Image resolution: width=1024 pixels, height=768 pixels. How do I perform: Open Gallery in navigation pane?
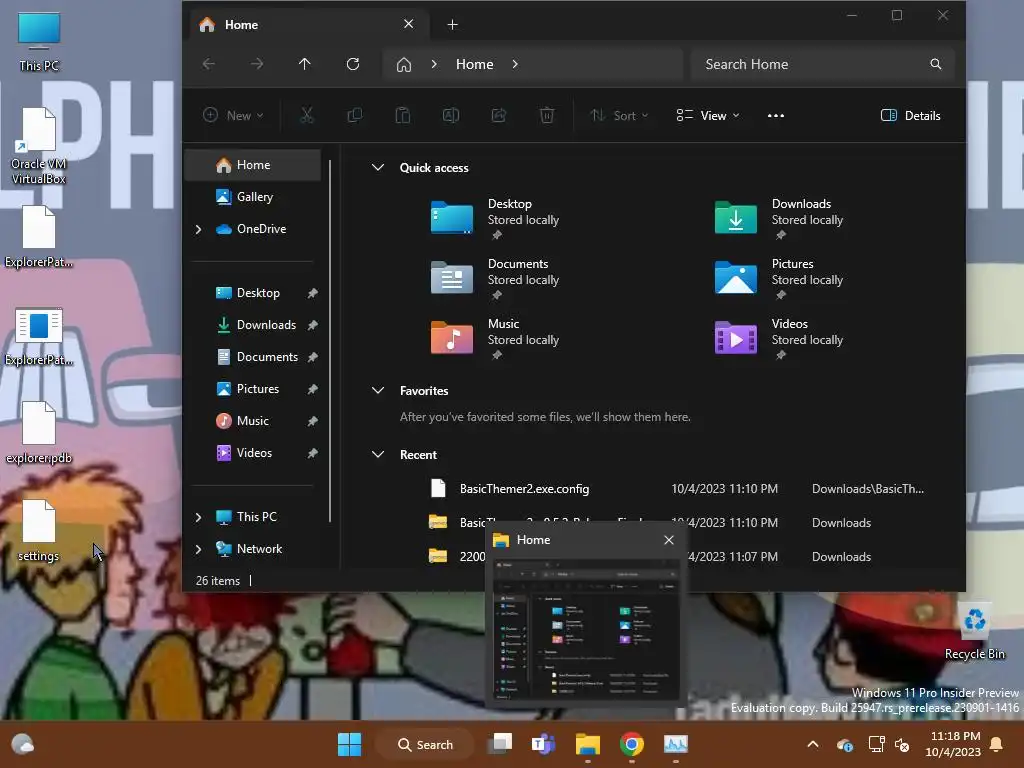[253, 197]
